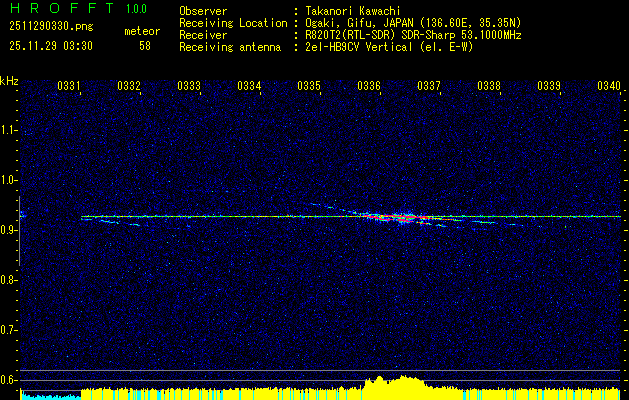Click the 0333 time marker
The width and height of the screenshot is (629, 400).
[x=189, y=86]
